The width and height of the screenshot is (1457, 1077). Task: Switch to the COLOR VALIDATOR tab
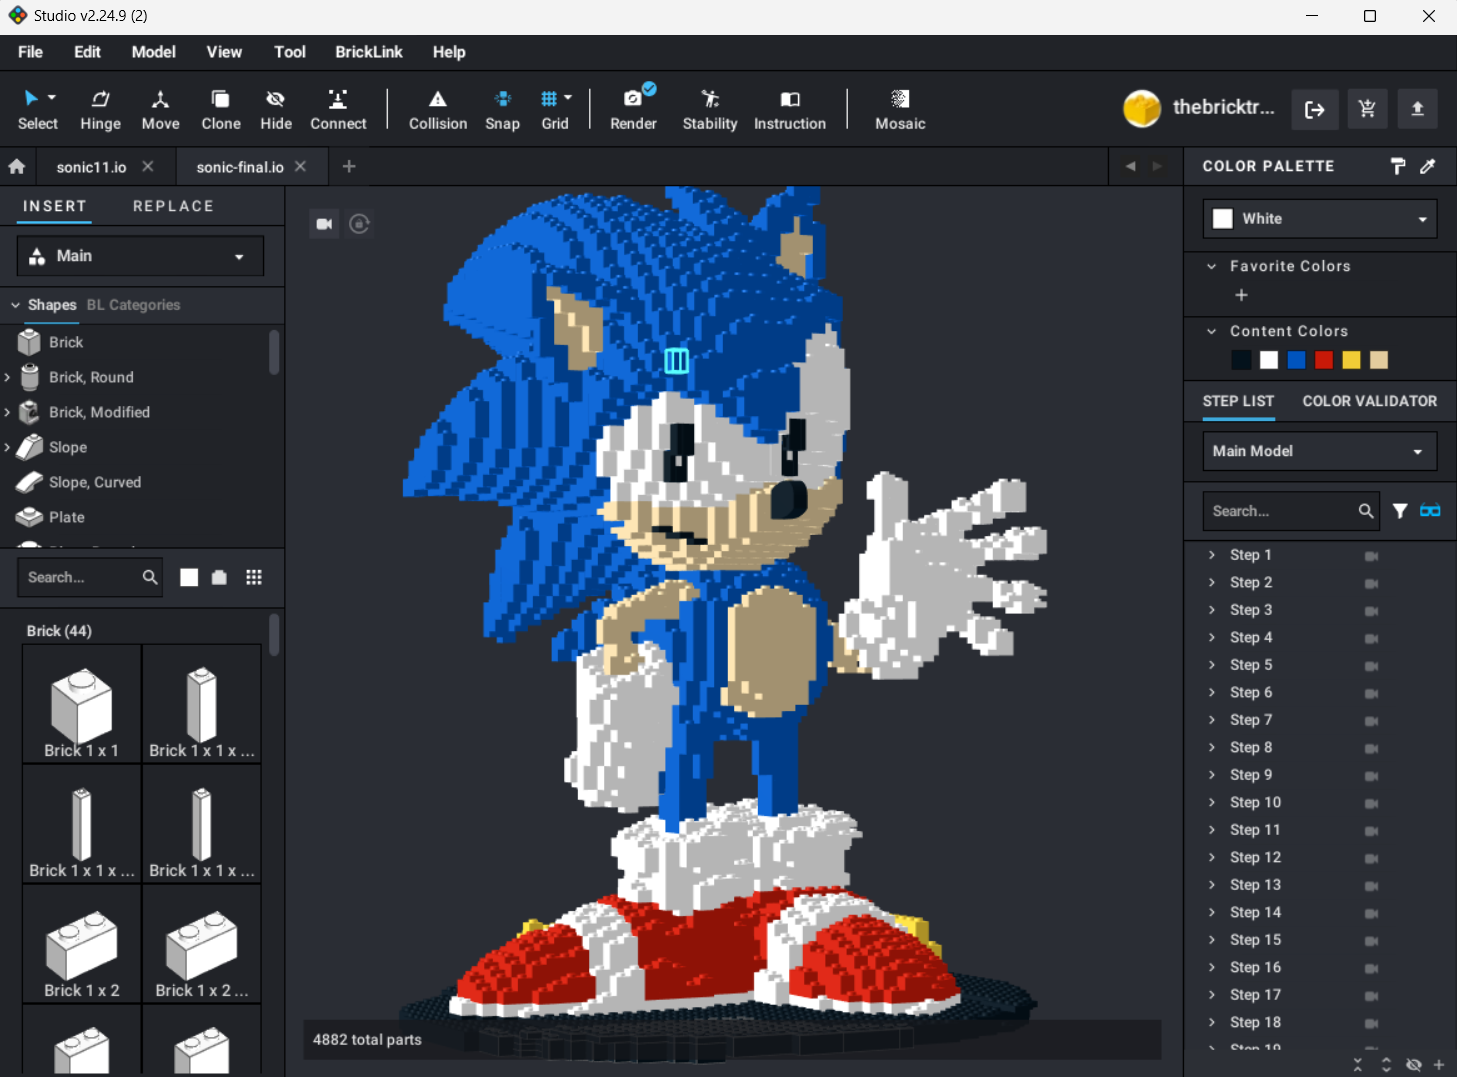(1369, 401)
